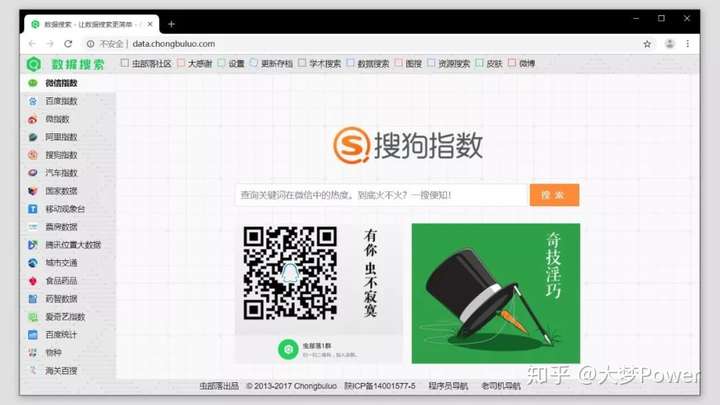The height and width of the screenshot is (405, 720).
Task: Open the browser three-dot menu
Action: click(687, 44)
